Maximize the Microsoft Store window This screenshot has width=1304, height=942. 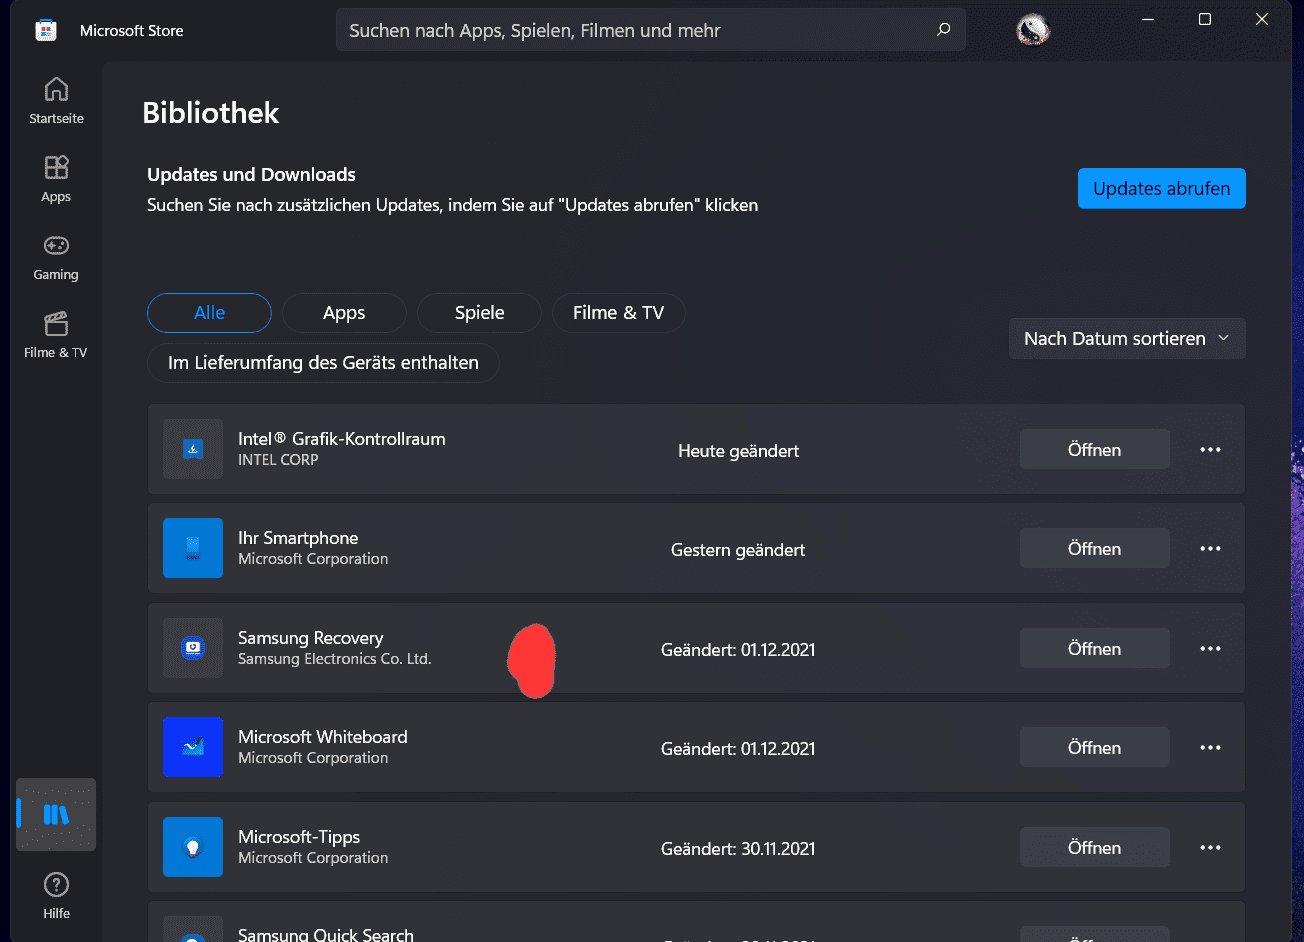point(1205,20)
